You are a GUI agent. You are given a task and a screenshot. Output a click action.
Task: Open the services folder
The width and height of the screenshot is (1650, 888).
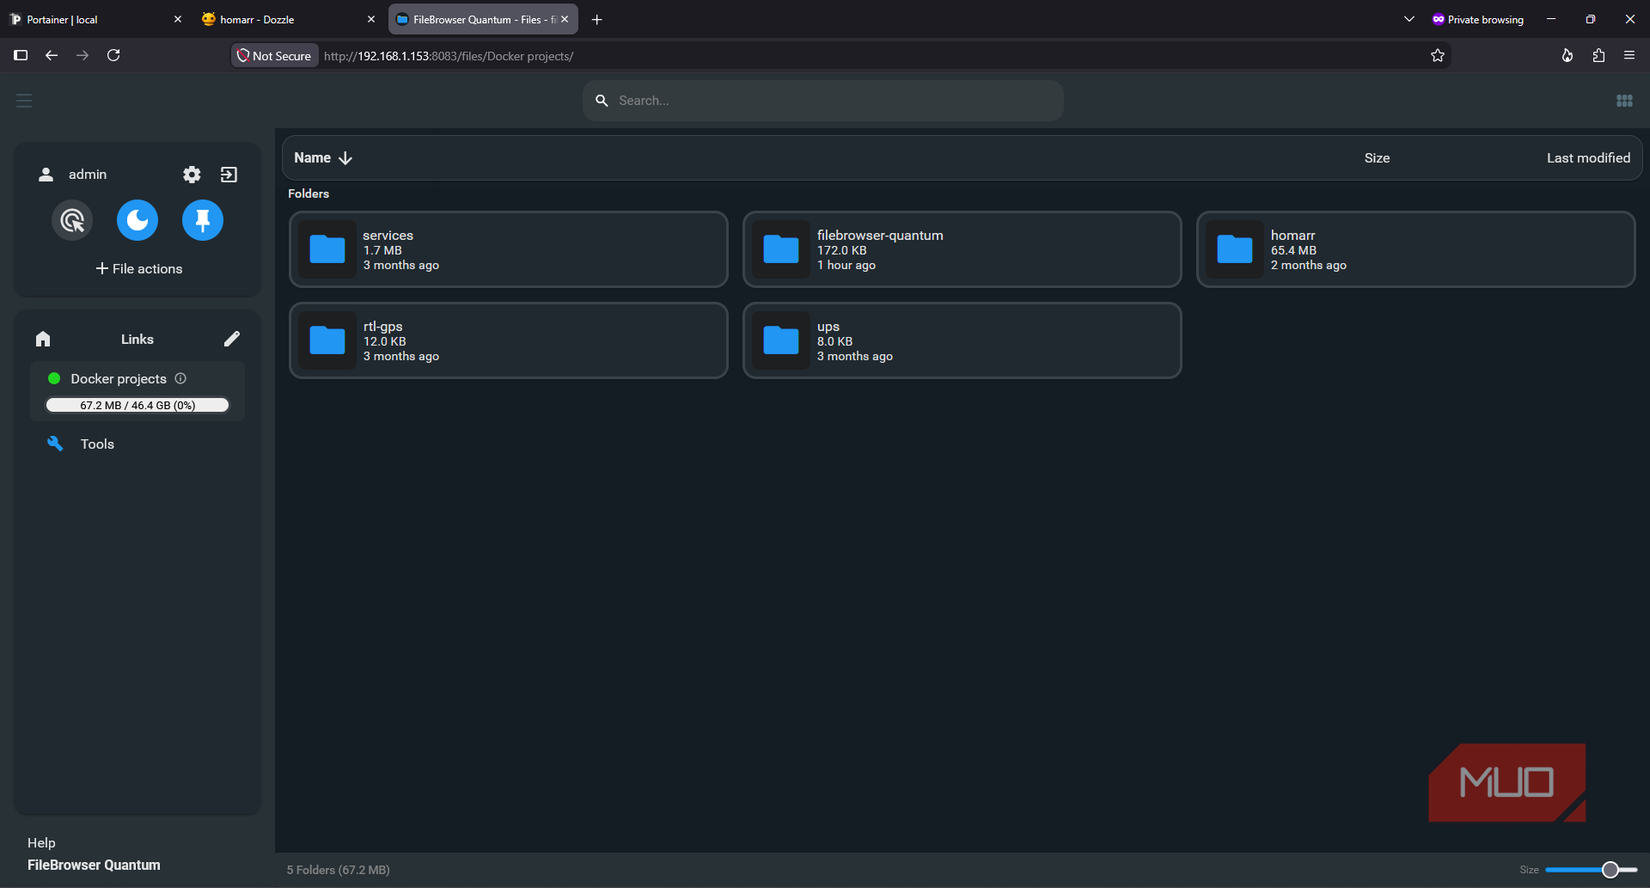(508, 249)
